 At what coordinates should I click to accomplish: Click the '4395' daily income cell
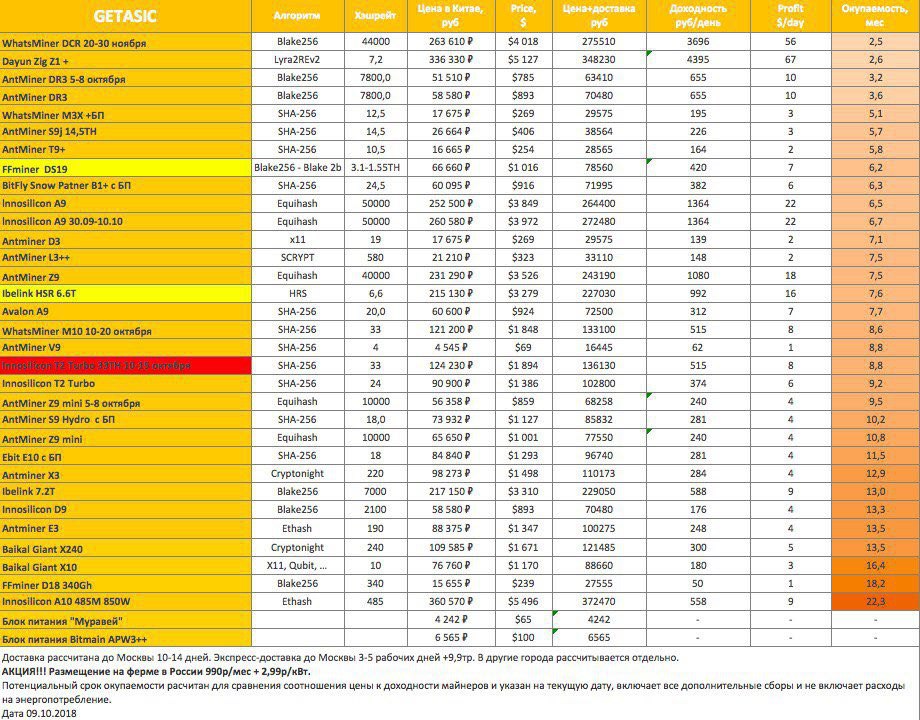pos(698,60)
